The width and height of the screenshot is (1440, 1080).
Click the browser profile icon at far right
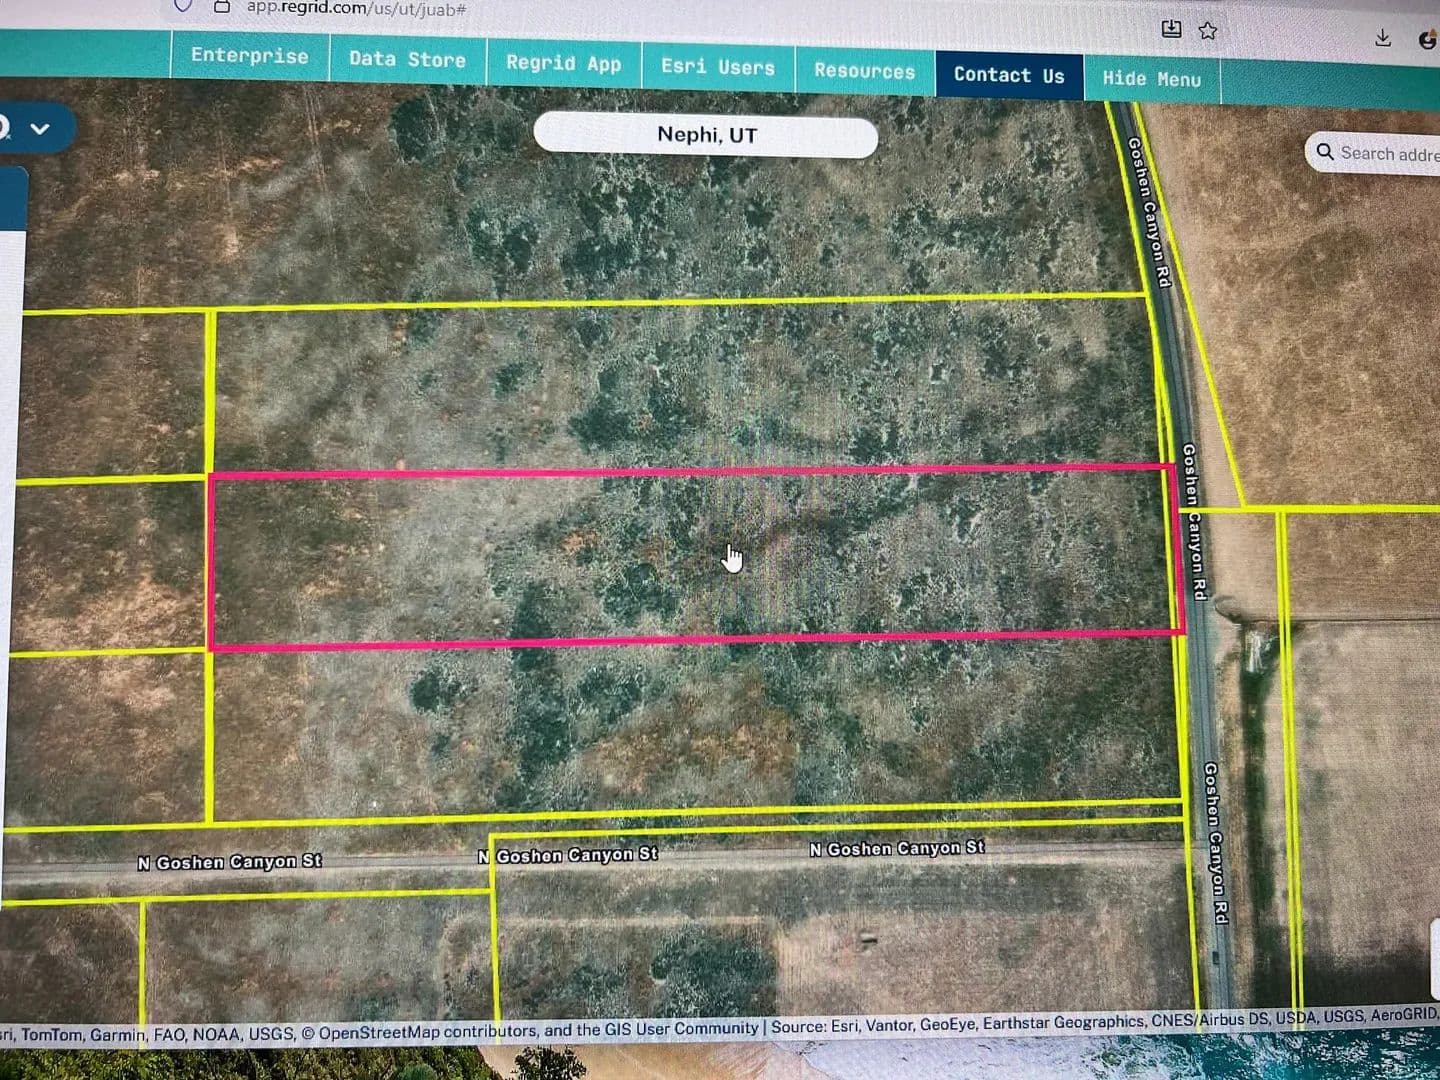point(1427,40)
